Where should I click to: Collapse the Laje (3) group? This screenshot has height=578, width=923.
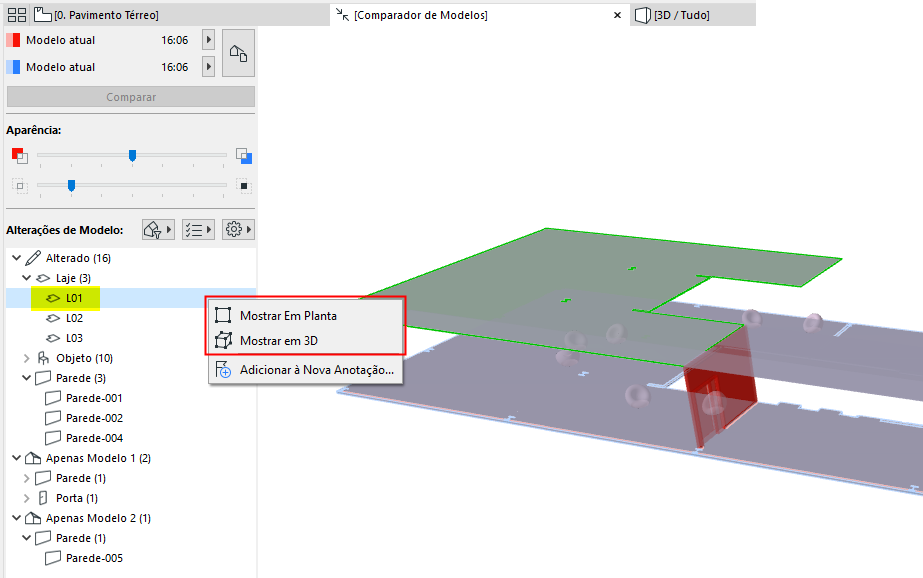26,278
